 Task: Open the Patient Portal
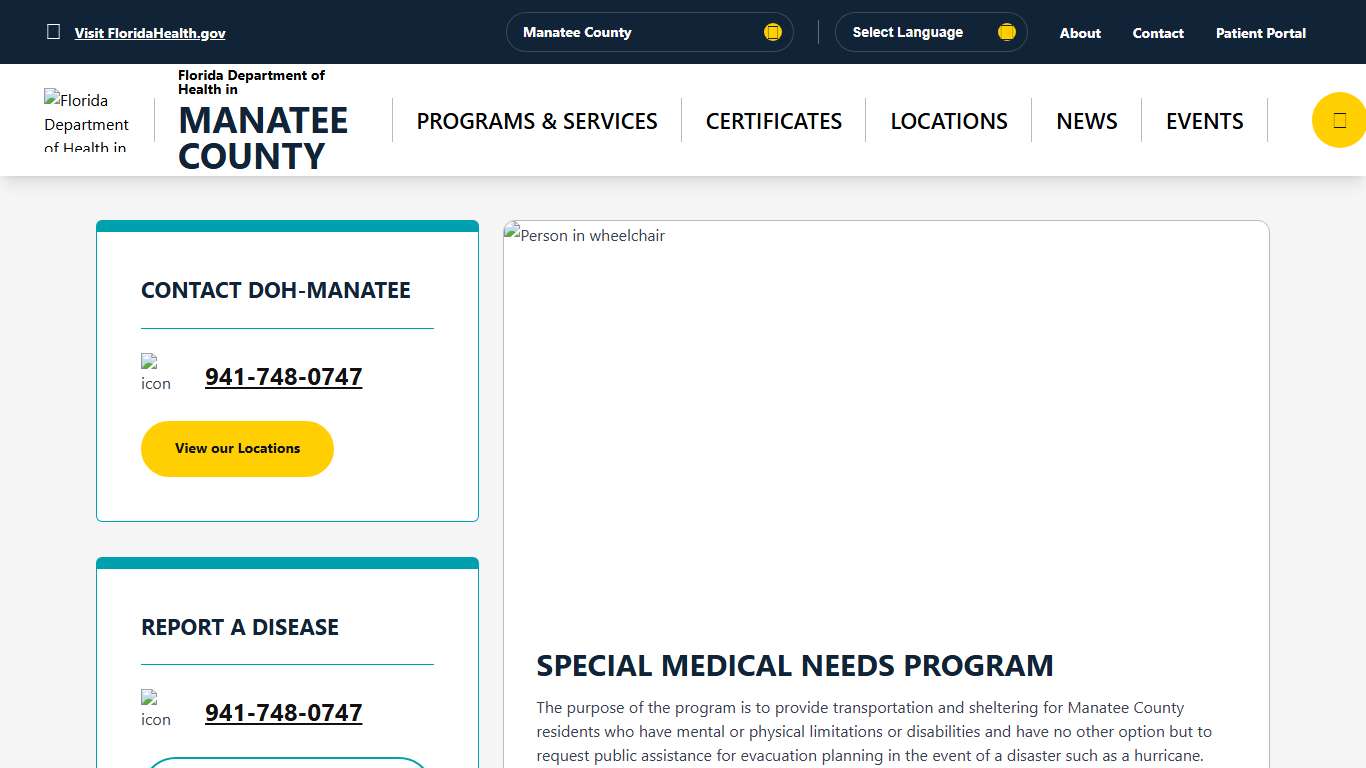click(x=1260, y=33)
